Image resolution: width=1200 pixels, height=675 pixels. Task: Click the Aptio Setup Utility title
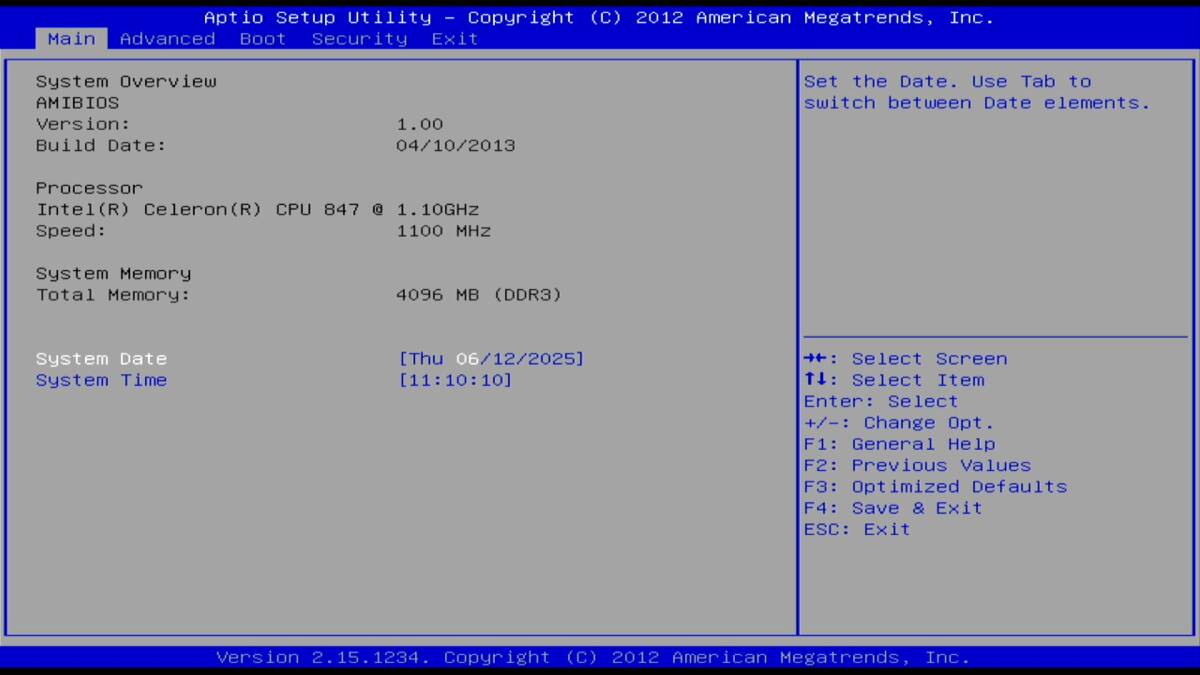point(599,18)
